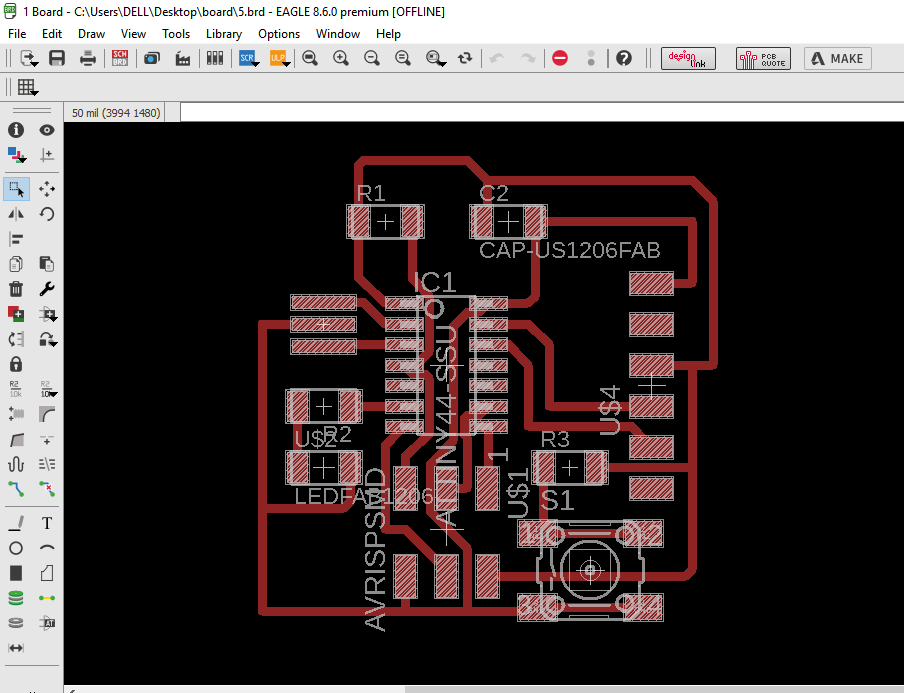Select the Text tool
Viewport: 904px width, 693px height.
pos(47,523)
